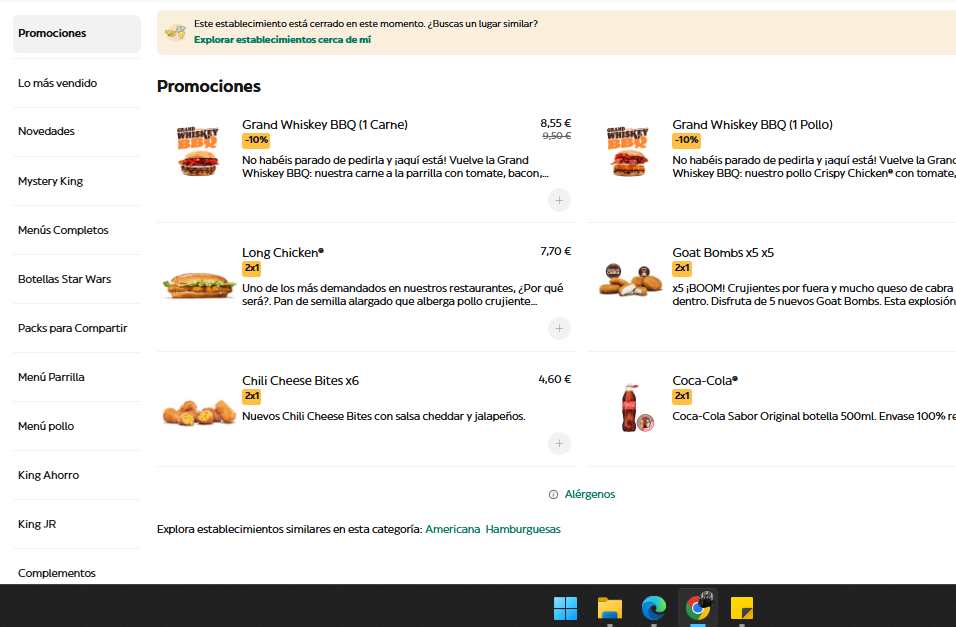Viewport: 956px width, 627px height.
Task: Click Explorar establecimientos cerca de mí link
Action: click(282, 40)
